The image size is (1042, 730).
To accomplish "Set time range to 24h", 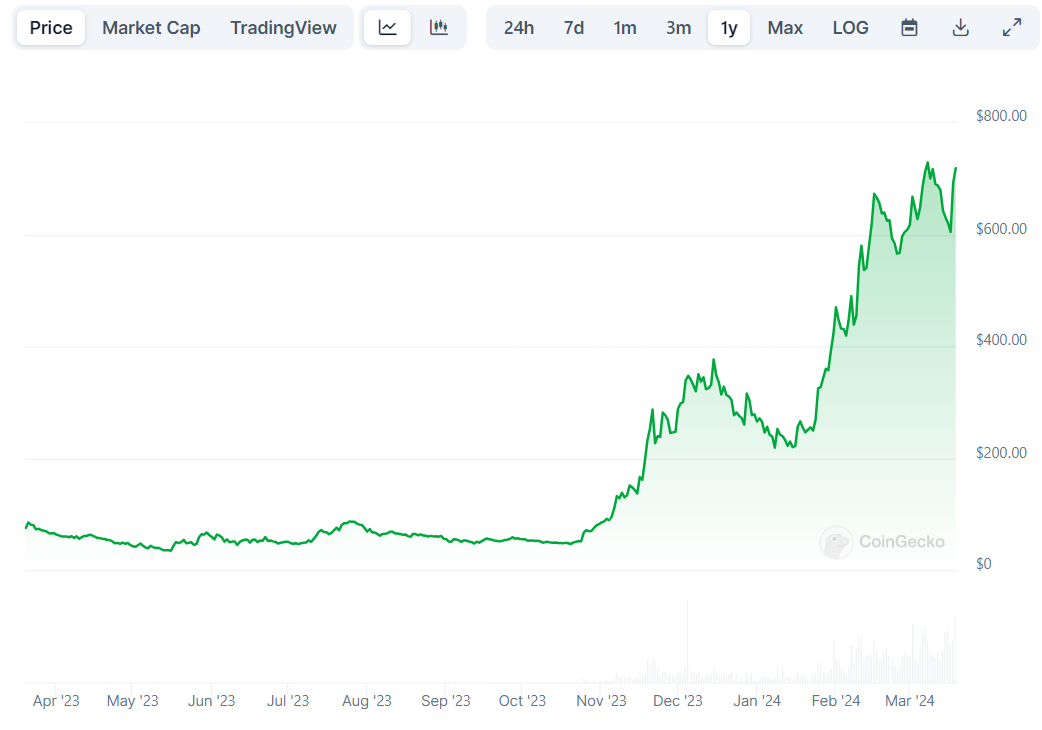I will [x=518, y=28].
